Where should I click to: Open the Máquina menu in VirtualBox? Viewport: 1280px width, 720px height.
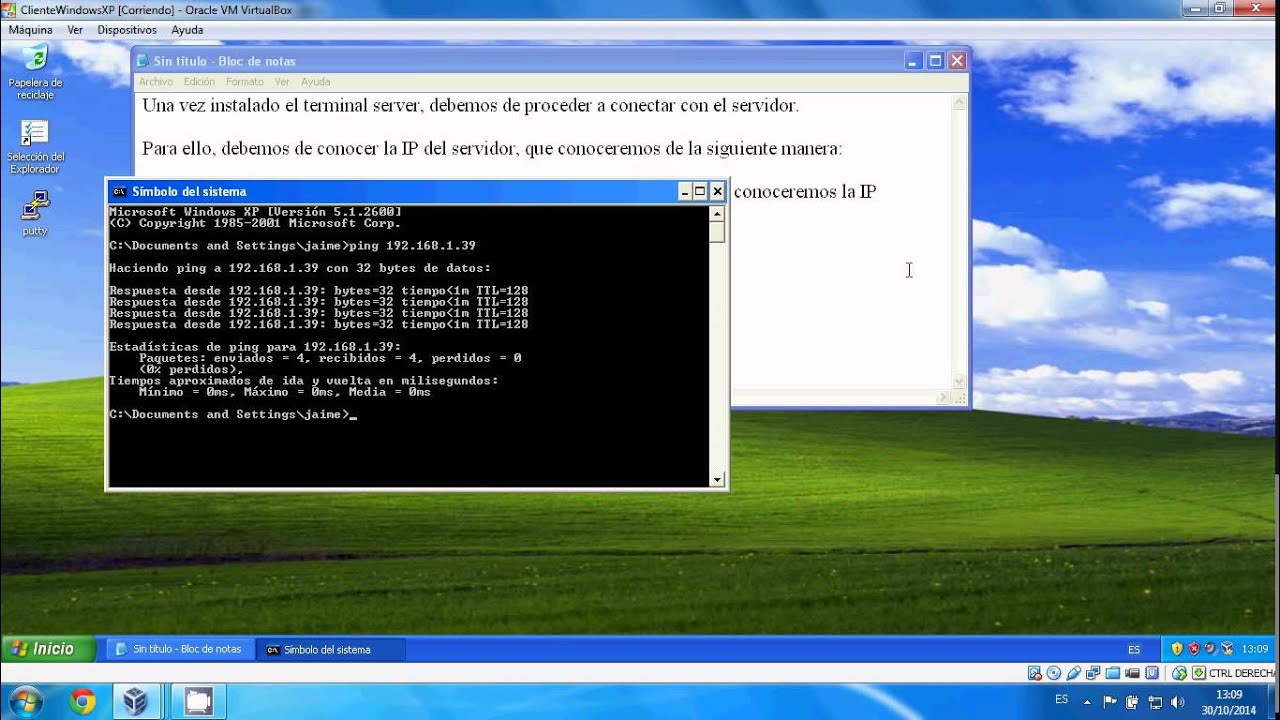point(30,30)
